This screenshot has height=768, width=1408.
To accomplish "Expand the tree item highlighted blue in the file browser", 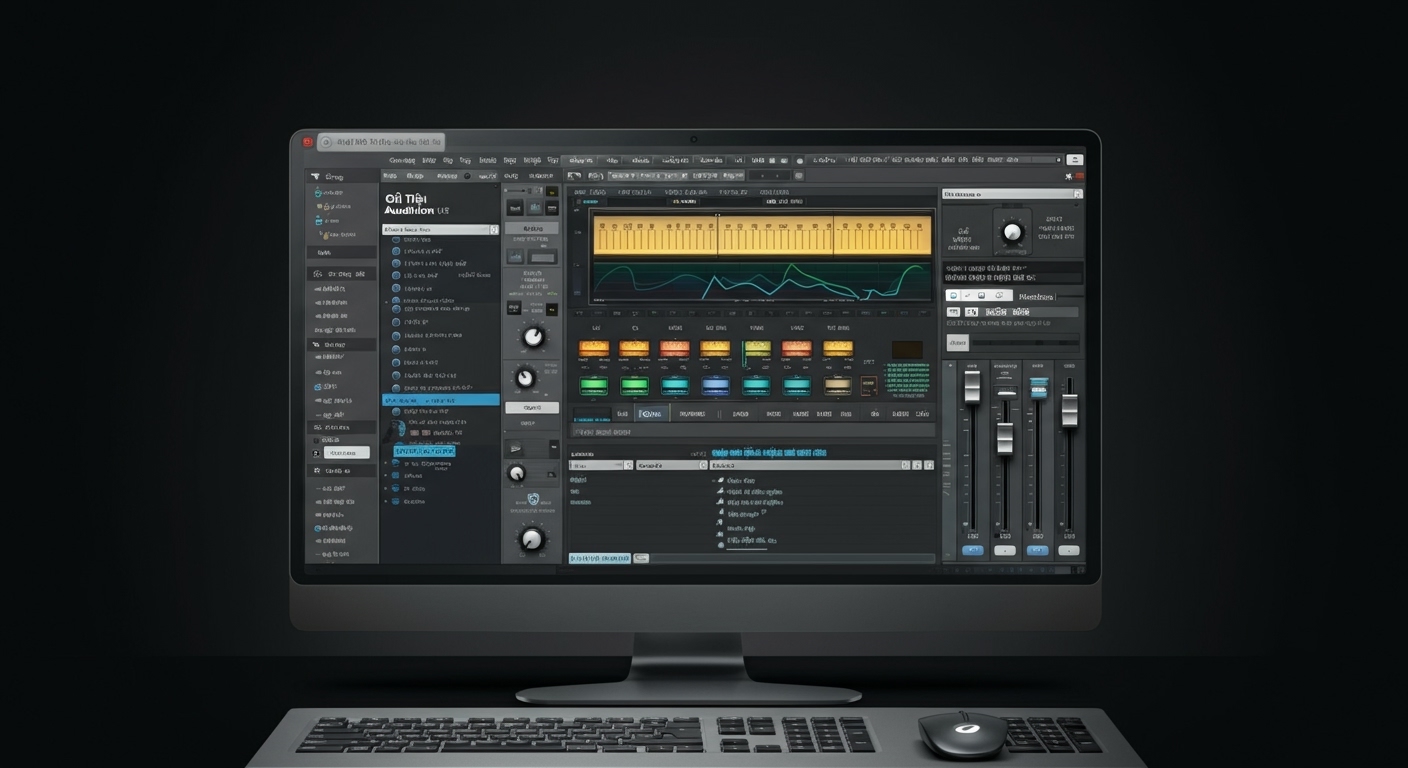I will click(440, 398).
